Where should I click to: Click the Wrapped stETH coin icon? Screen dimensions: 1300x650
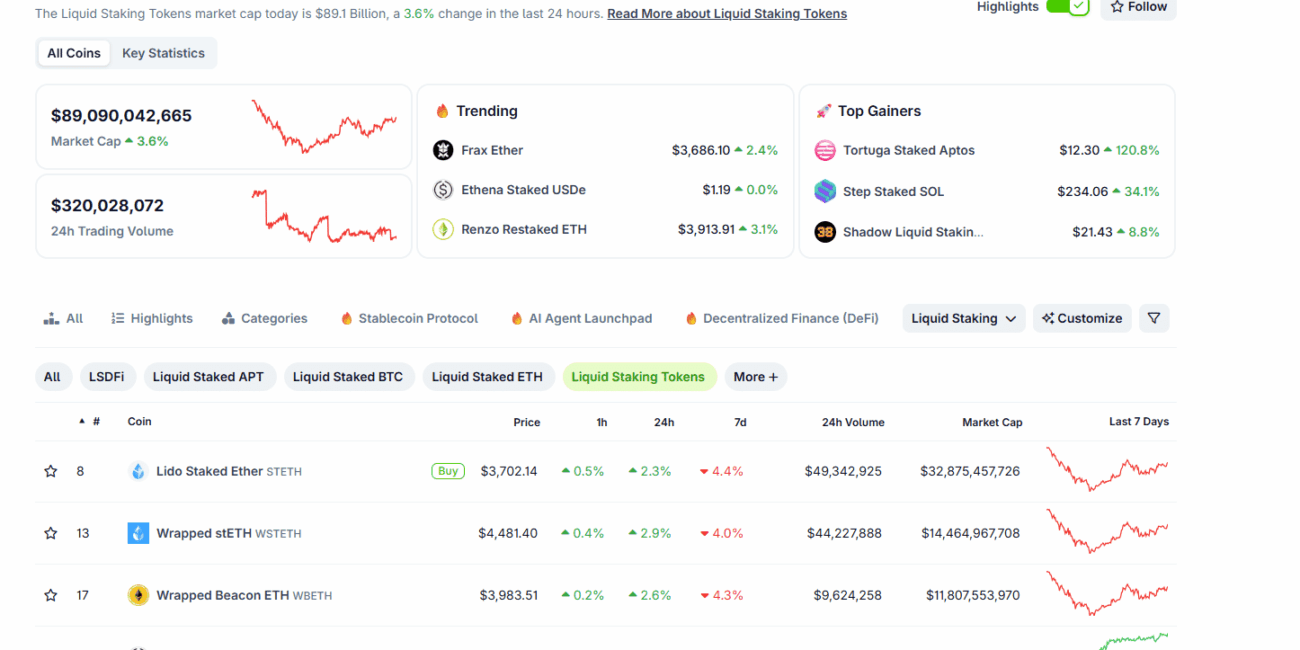click(x=138, y=533)
